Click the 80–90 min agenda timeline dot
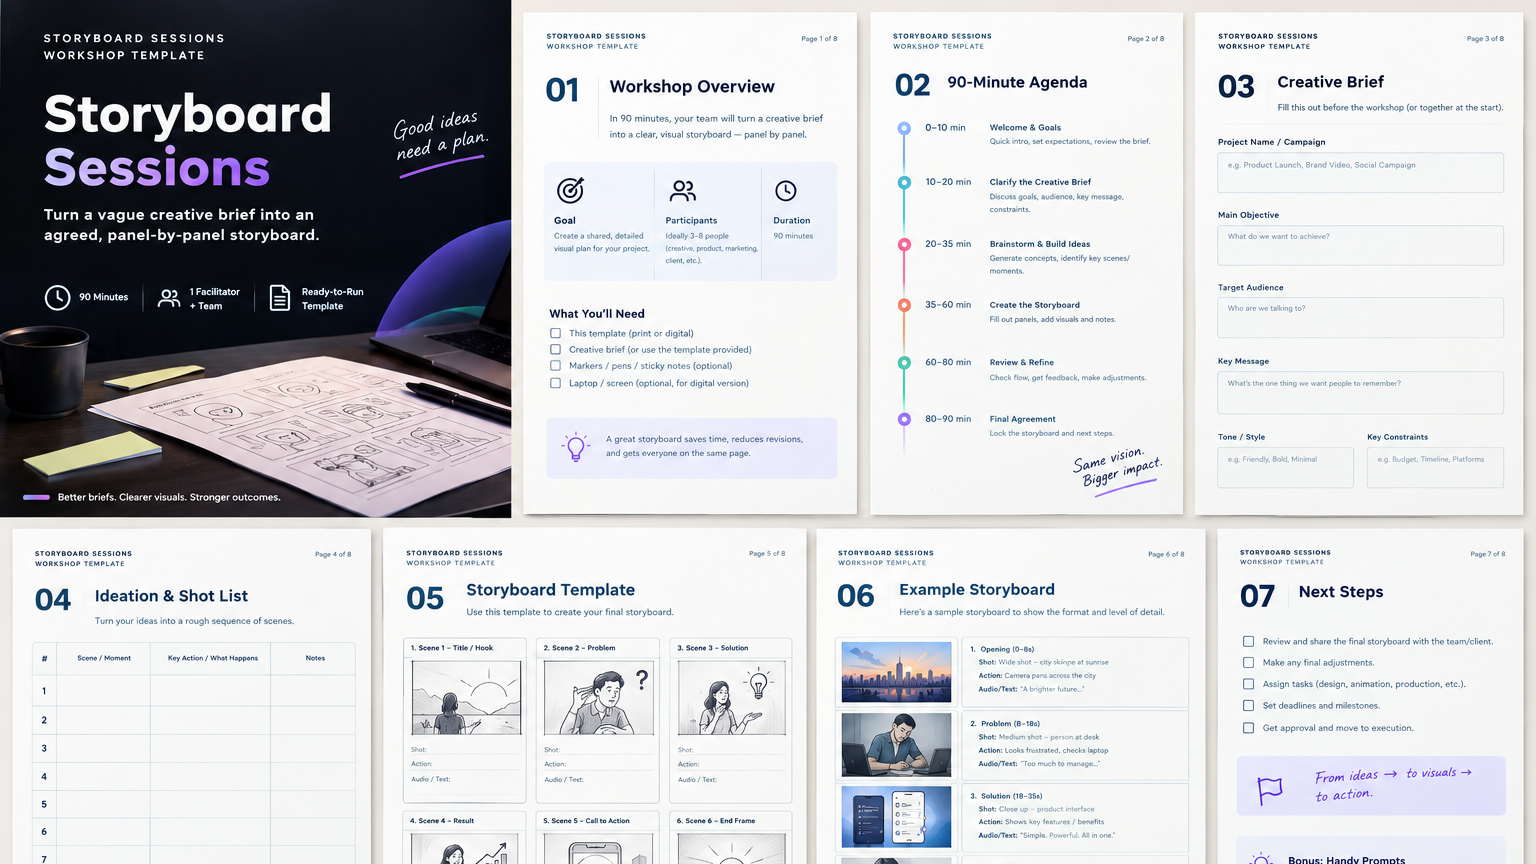1536x864 pixels. click(904, 419)
